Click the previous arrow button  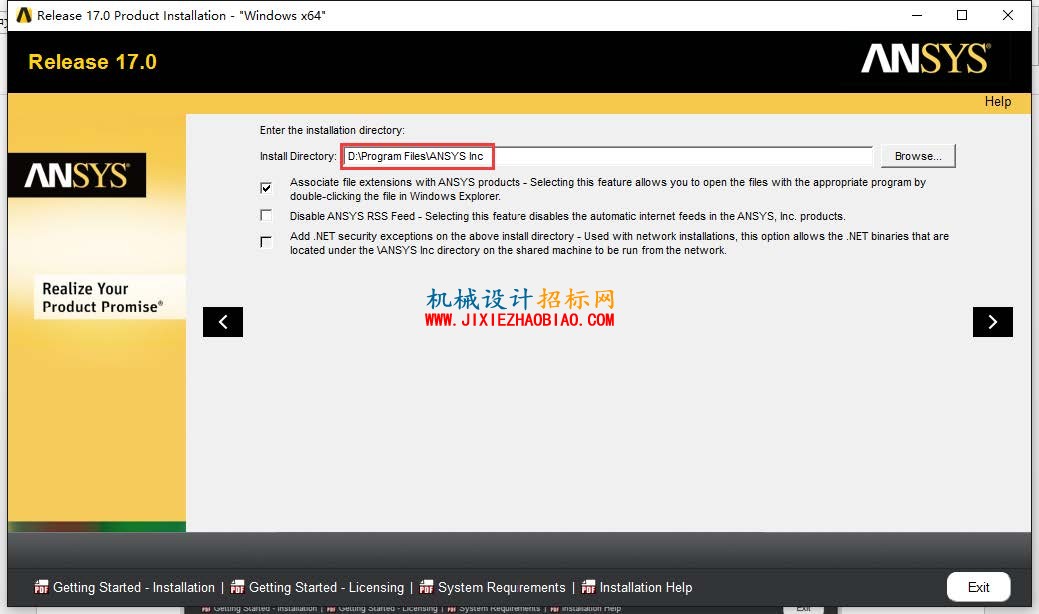223,322
